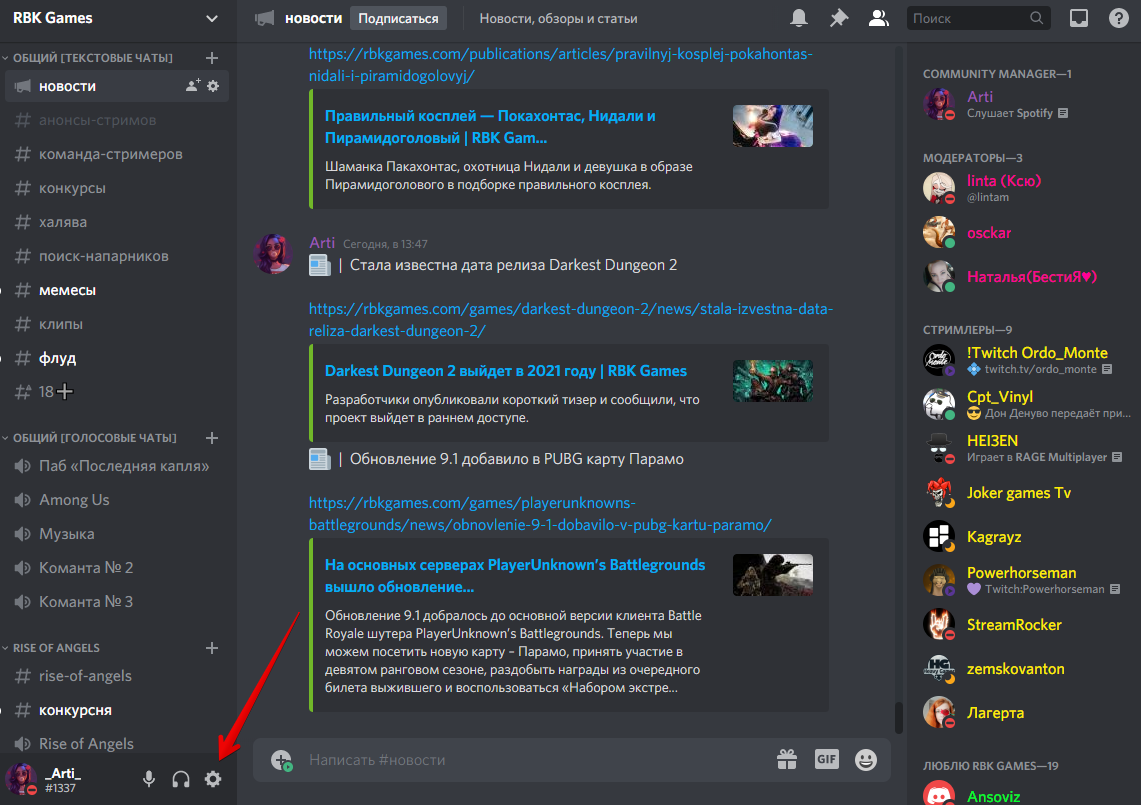
Task: View the cosplay article thumbnail
Action: (773, 126)
